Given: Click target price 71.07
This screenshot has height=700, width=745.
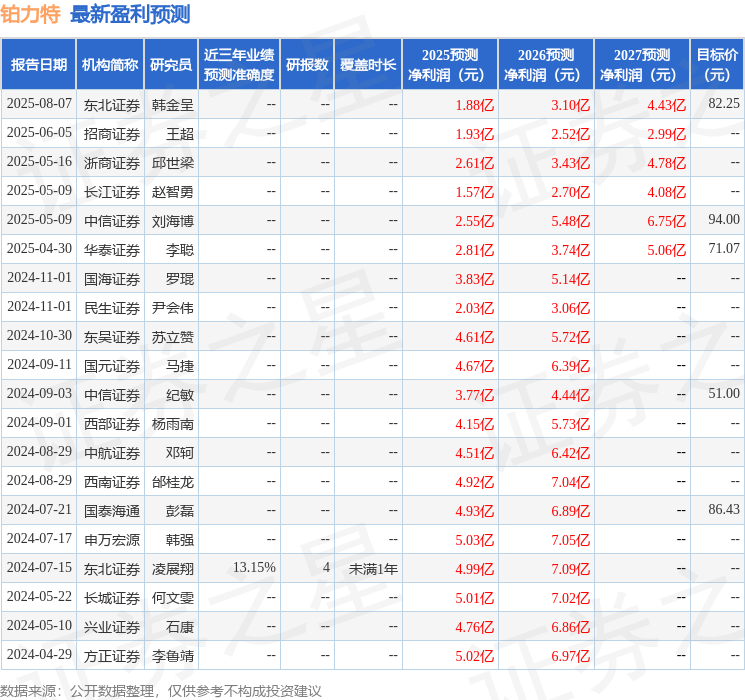Looking at the screenshot, I should click(724, 249).
